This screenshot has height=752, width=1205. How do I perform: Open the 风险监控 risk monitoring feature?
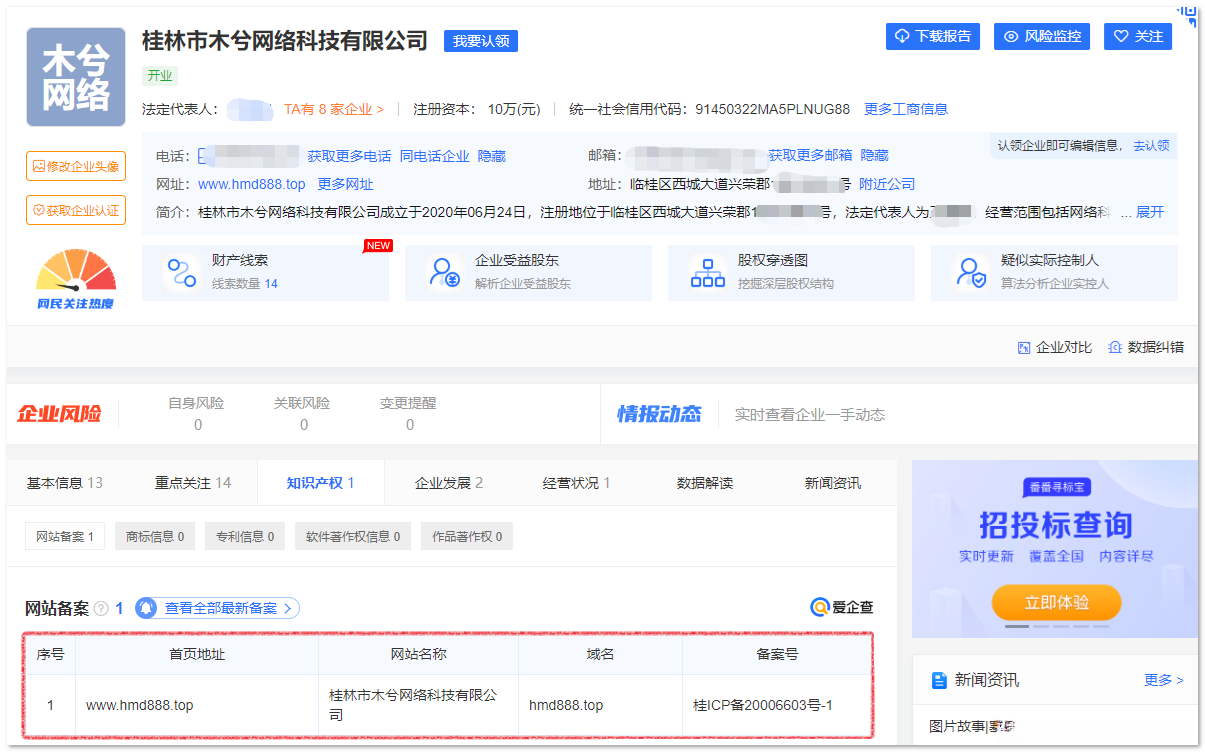point(1041,36)
